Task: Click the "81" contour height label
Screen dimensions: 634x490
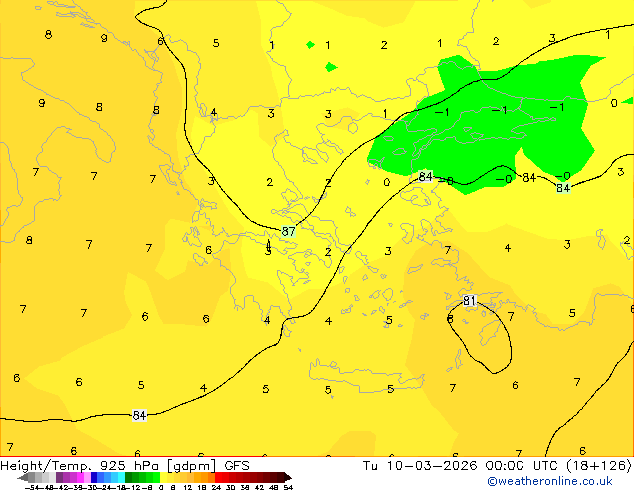Action: [x=469, y=300]
